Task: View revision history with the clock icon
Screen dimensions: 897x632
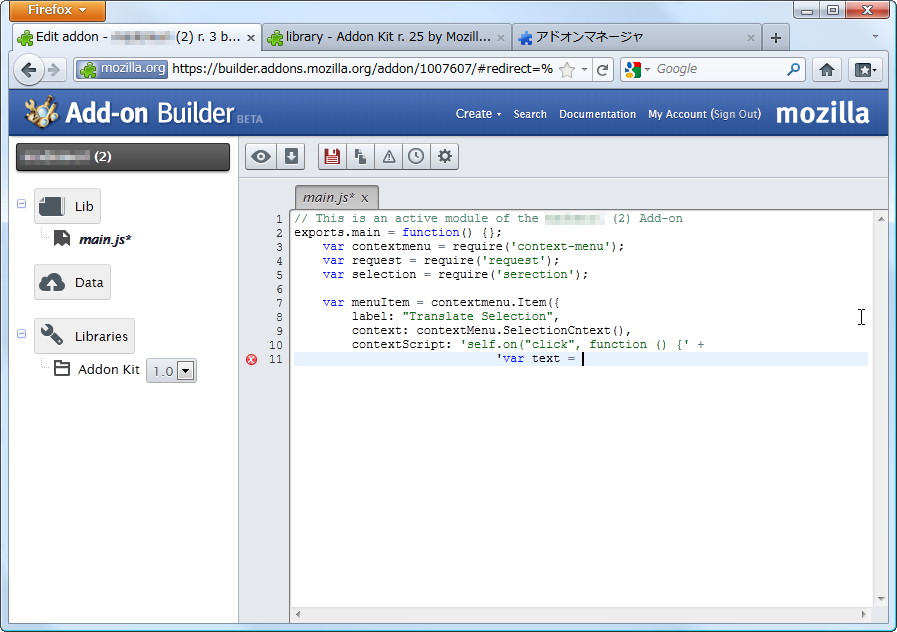Action: pyautogui.click(x=415, y=156)
